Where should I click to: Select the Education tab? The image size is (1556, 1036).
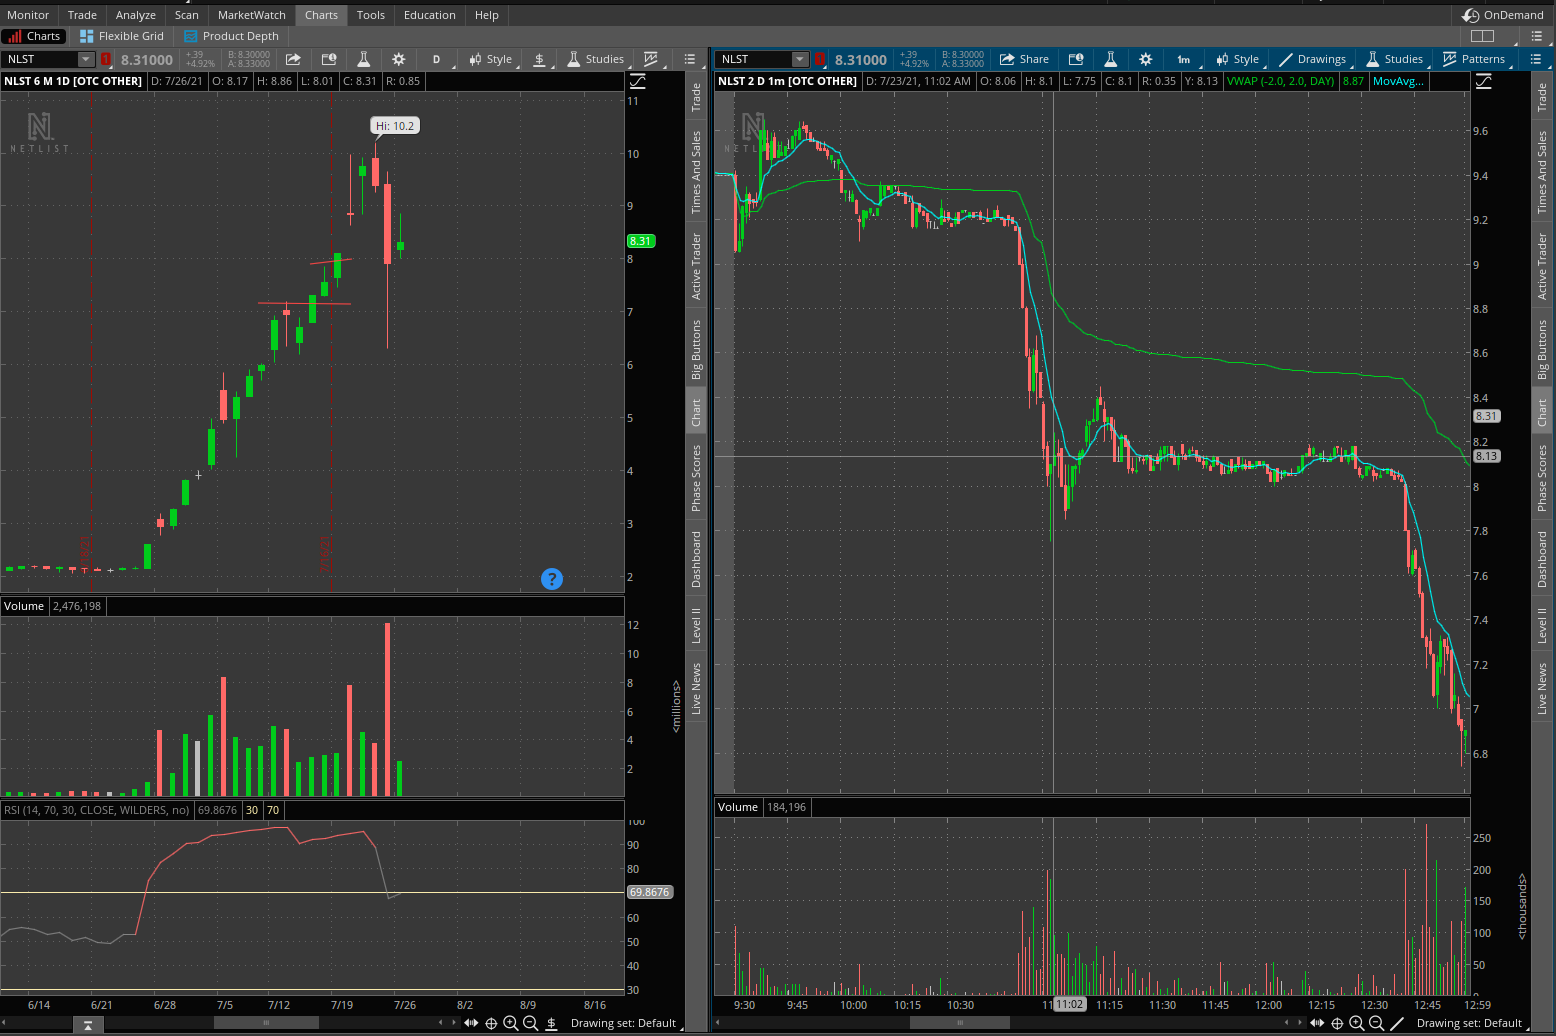430,15
